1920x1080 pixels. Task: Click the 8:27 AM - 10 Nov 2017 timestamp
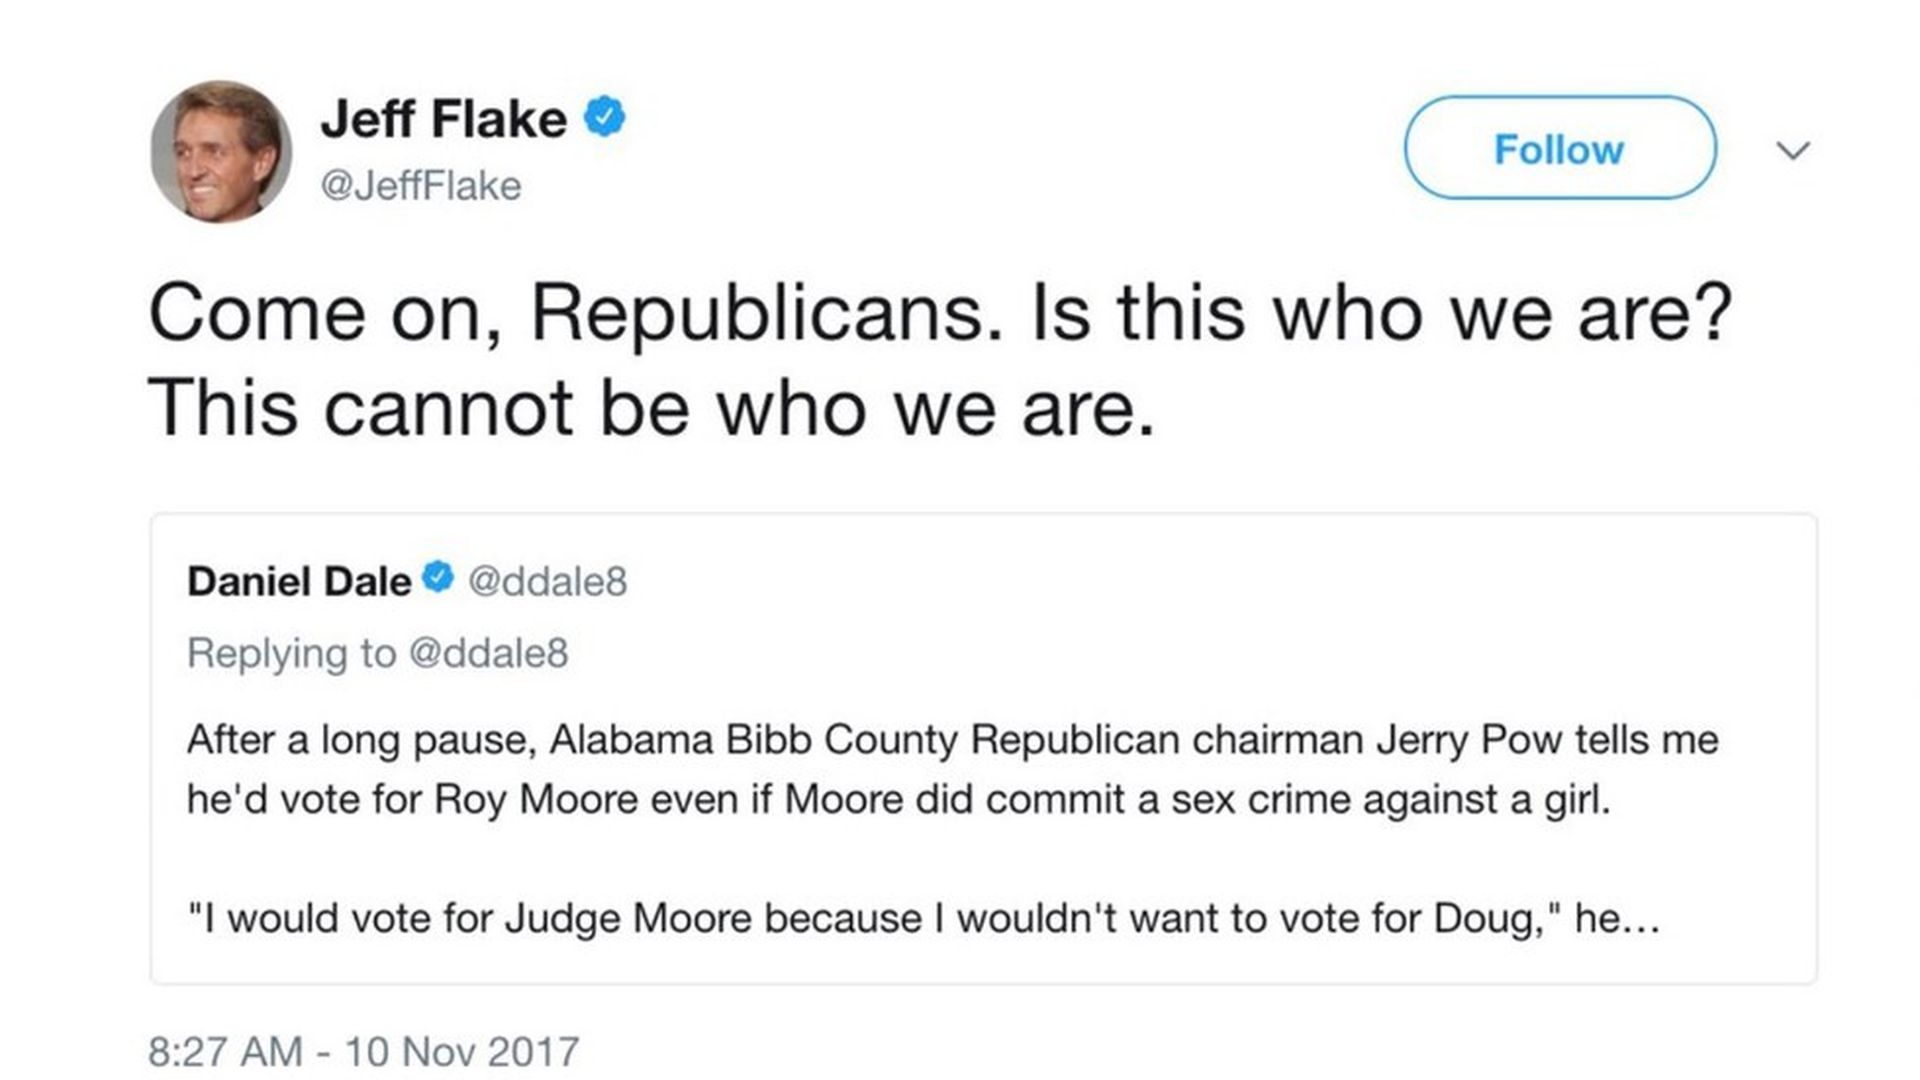pyautogui.click(x=364, y=1052)
